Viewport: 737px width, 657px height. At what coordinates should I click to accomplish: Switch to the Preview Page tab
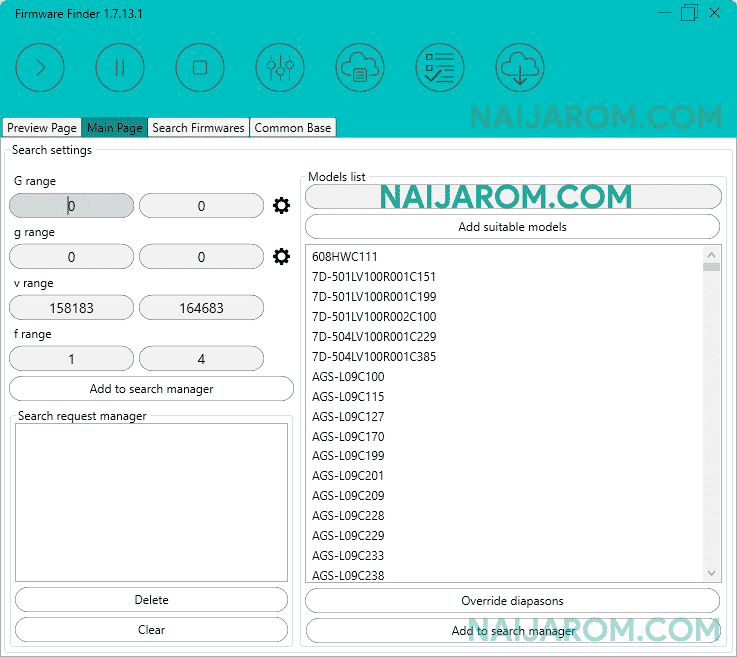(42, 128)
